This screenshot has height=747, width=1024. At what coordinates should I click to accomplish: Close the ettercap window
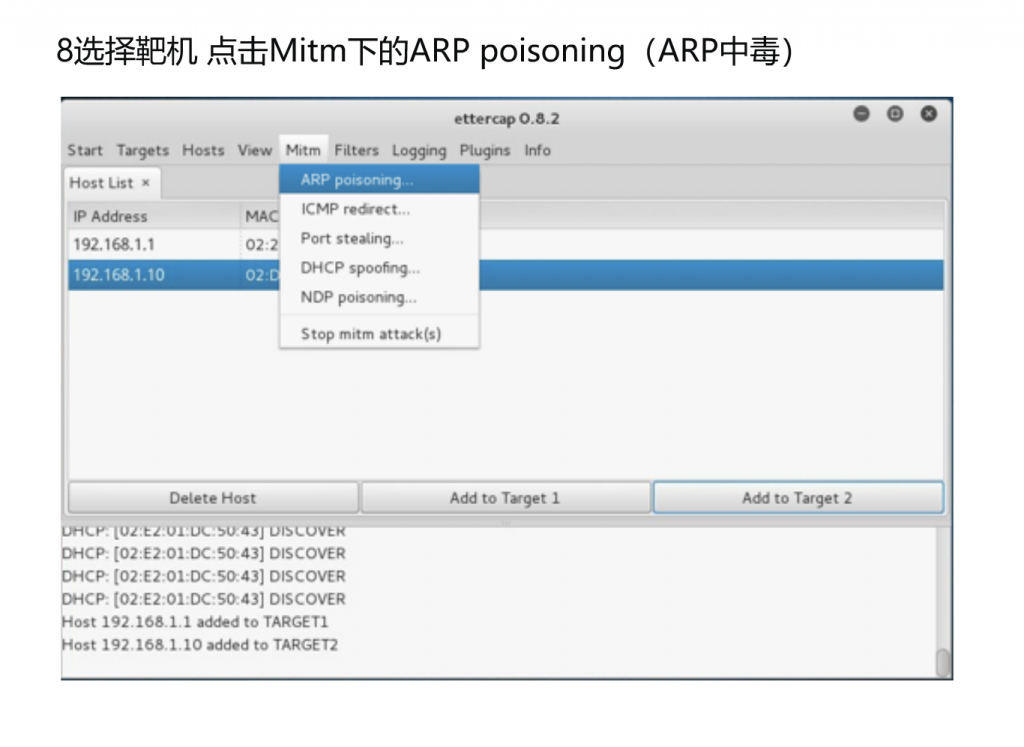point(929,114)
